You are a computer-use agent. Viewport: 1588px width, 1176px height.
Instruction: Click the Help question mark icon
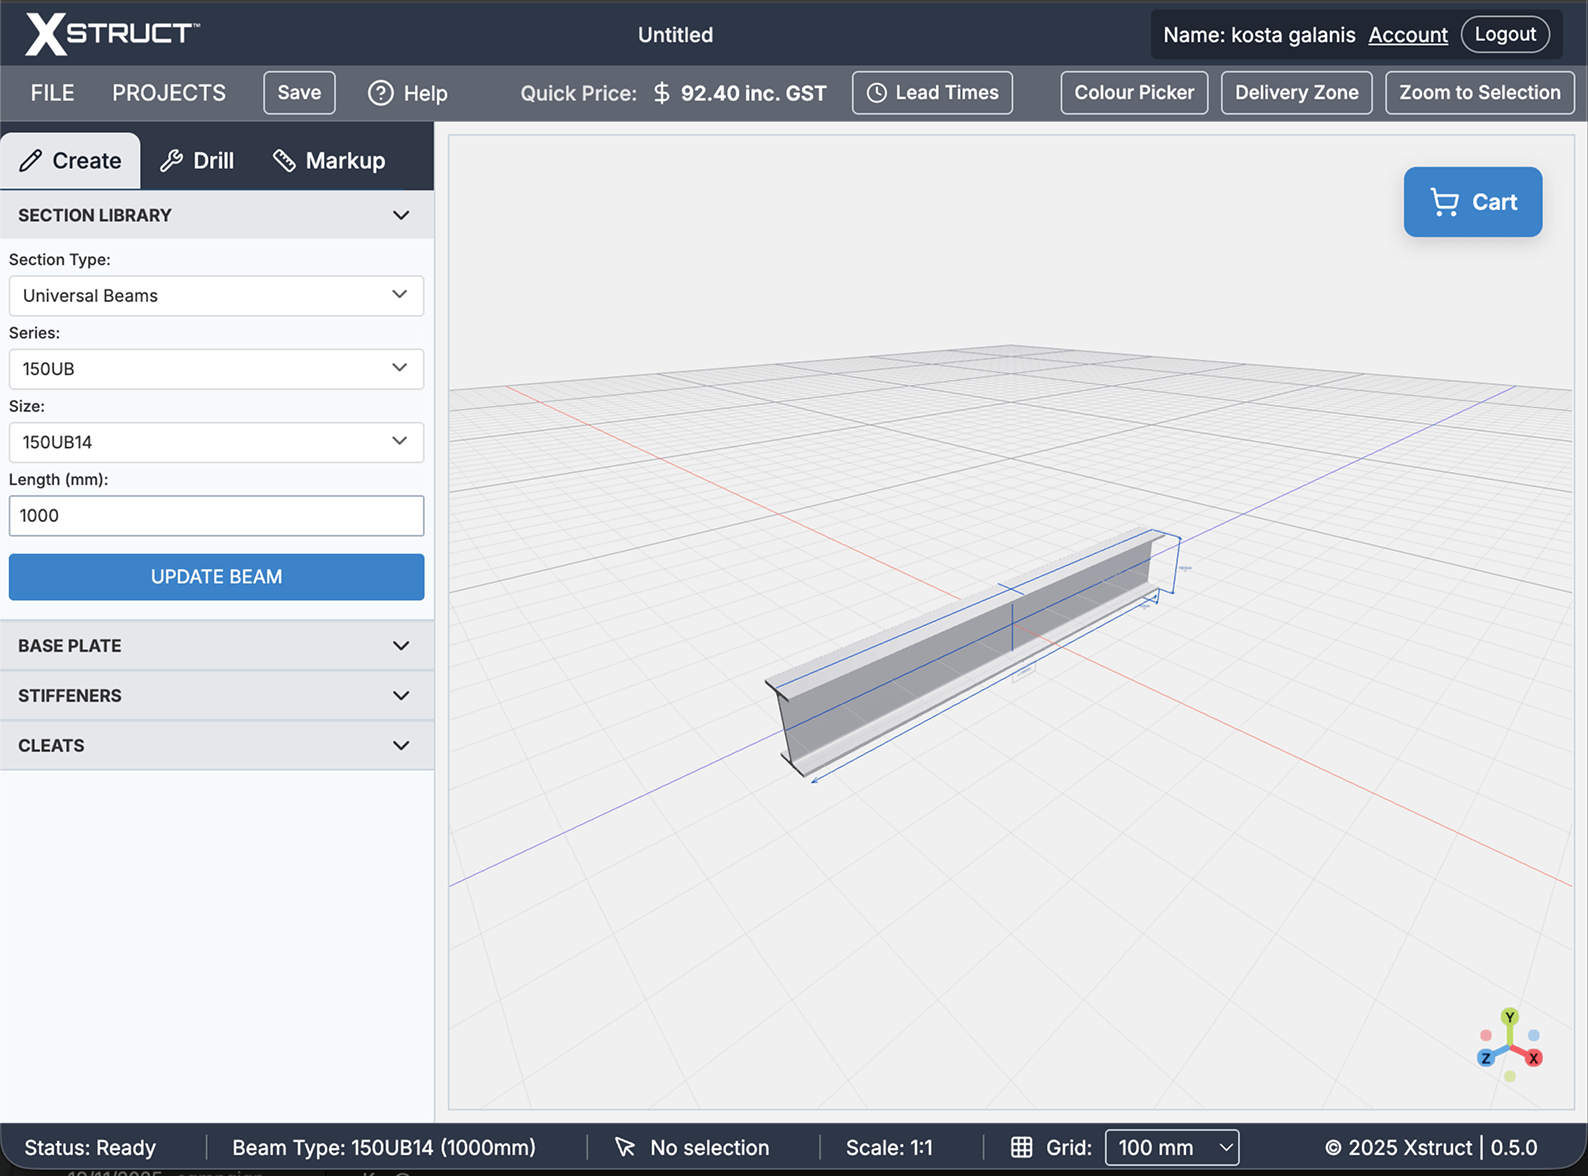click(380, 93)
